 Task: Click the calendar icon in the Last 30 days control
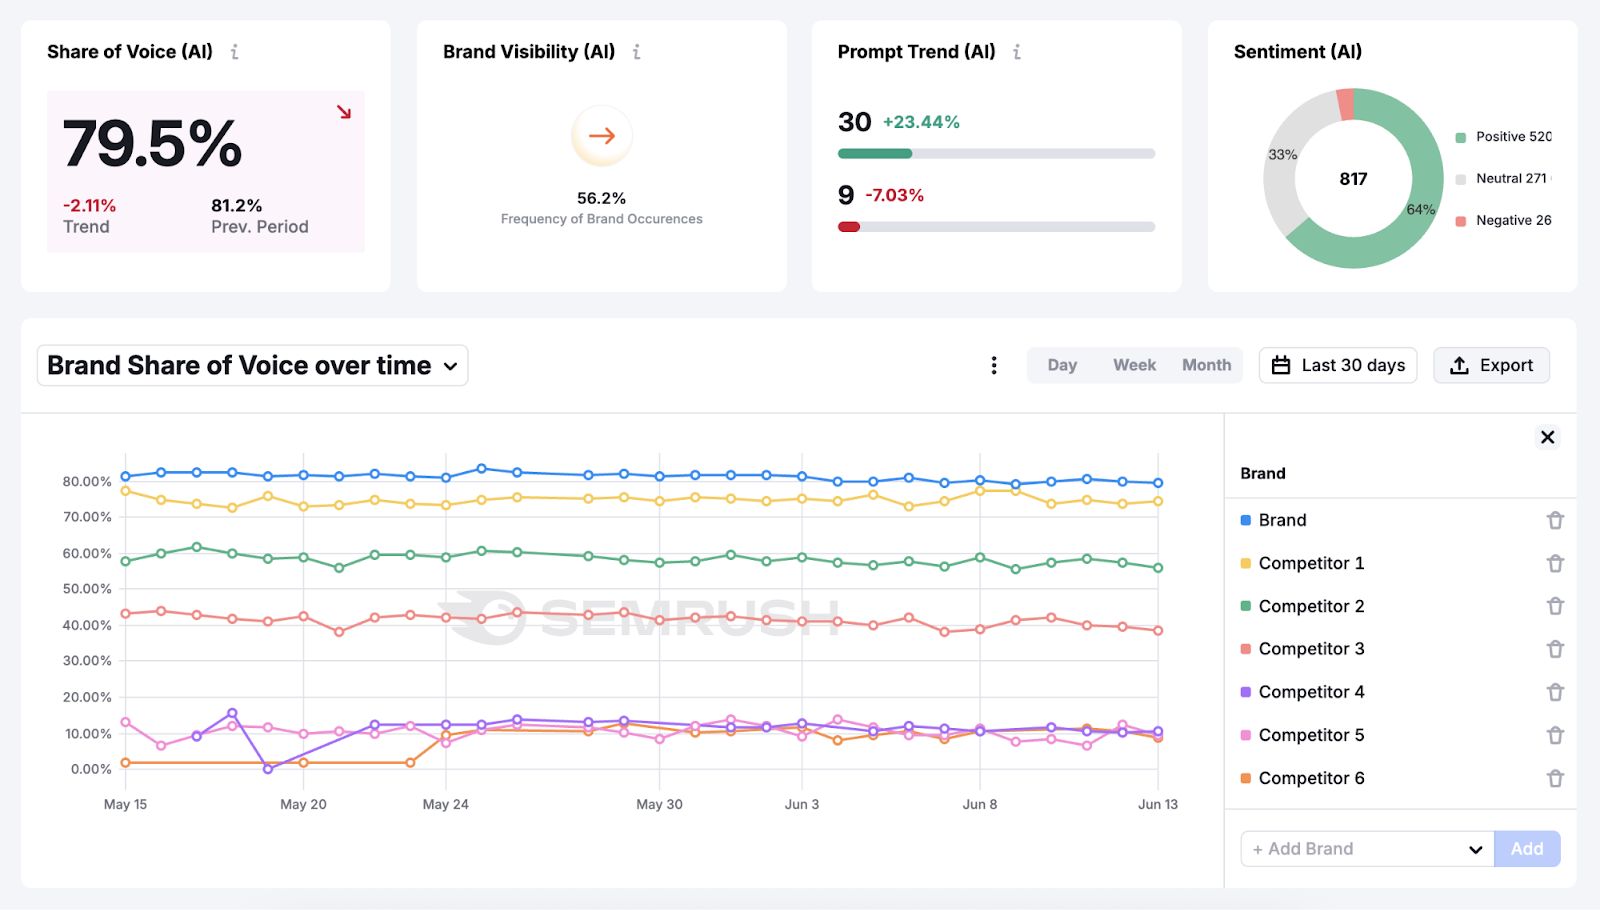[1281, 365]
